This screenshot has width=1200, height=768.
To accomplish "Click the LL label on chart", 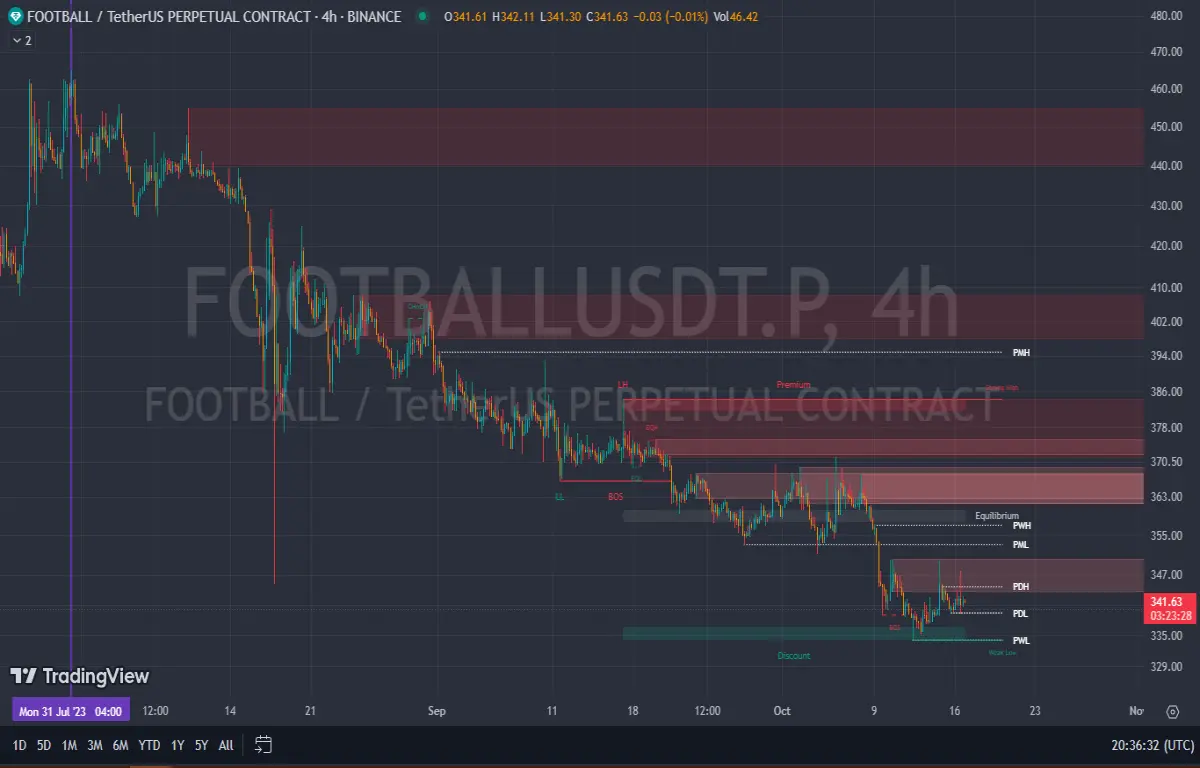I will pyautogui.click(x=559, y=496).
